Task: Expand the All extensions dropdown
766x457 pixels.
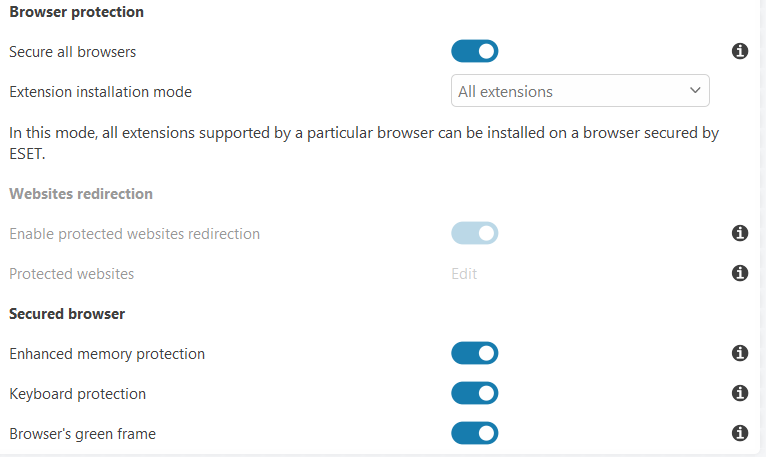Action: click(580, 91)
